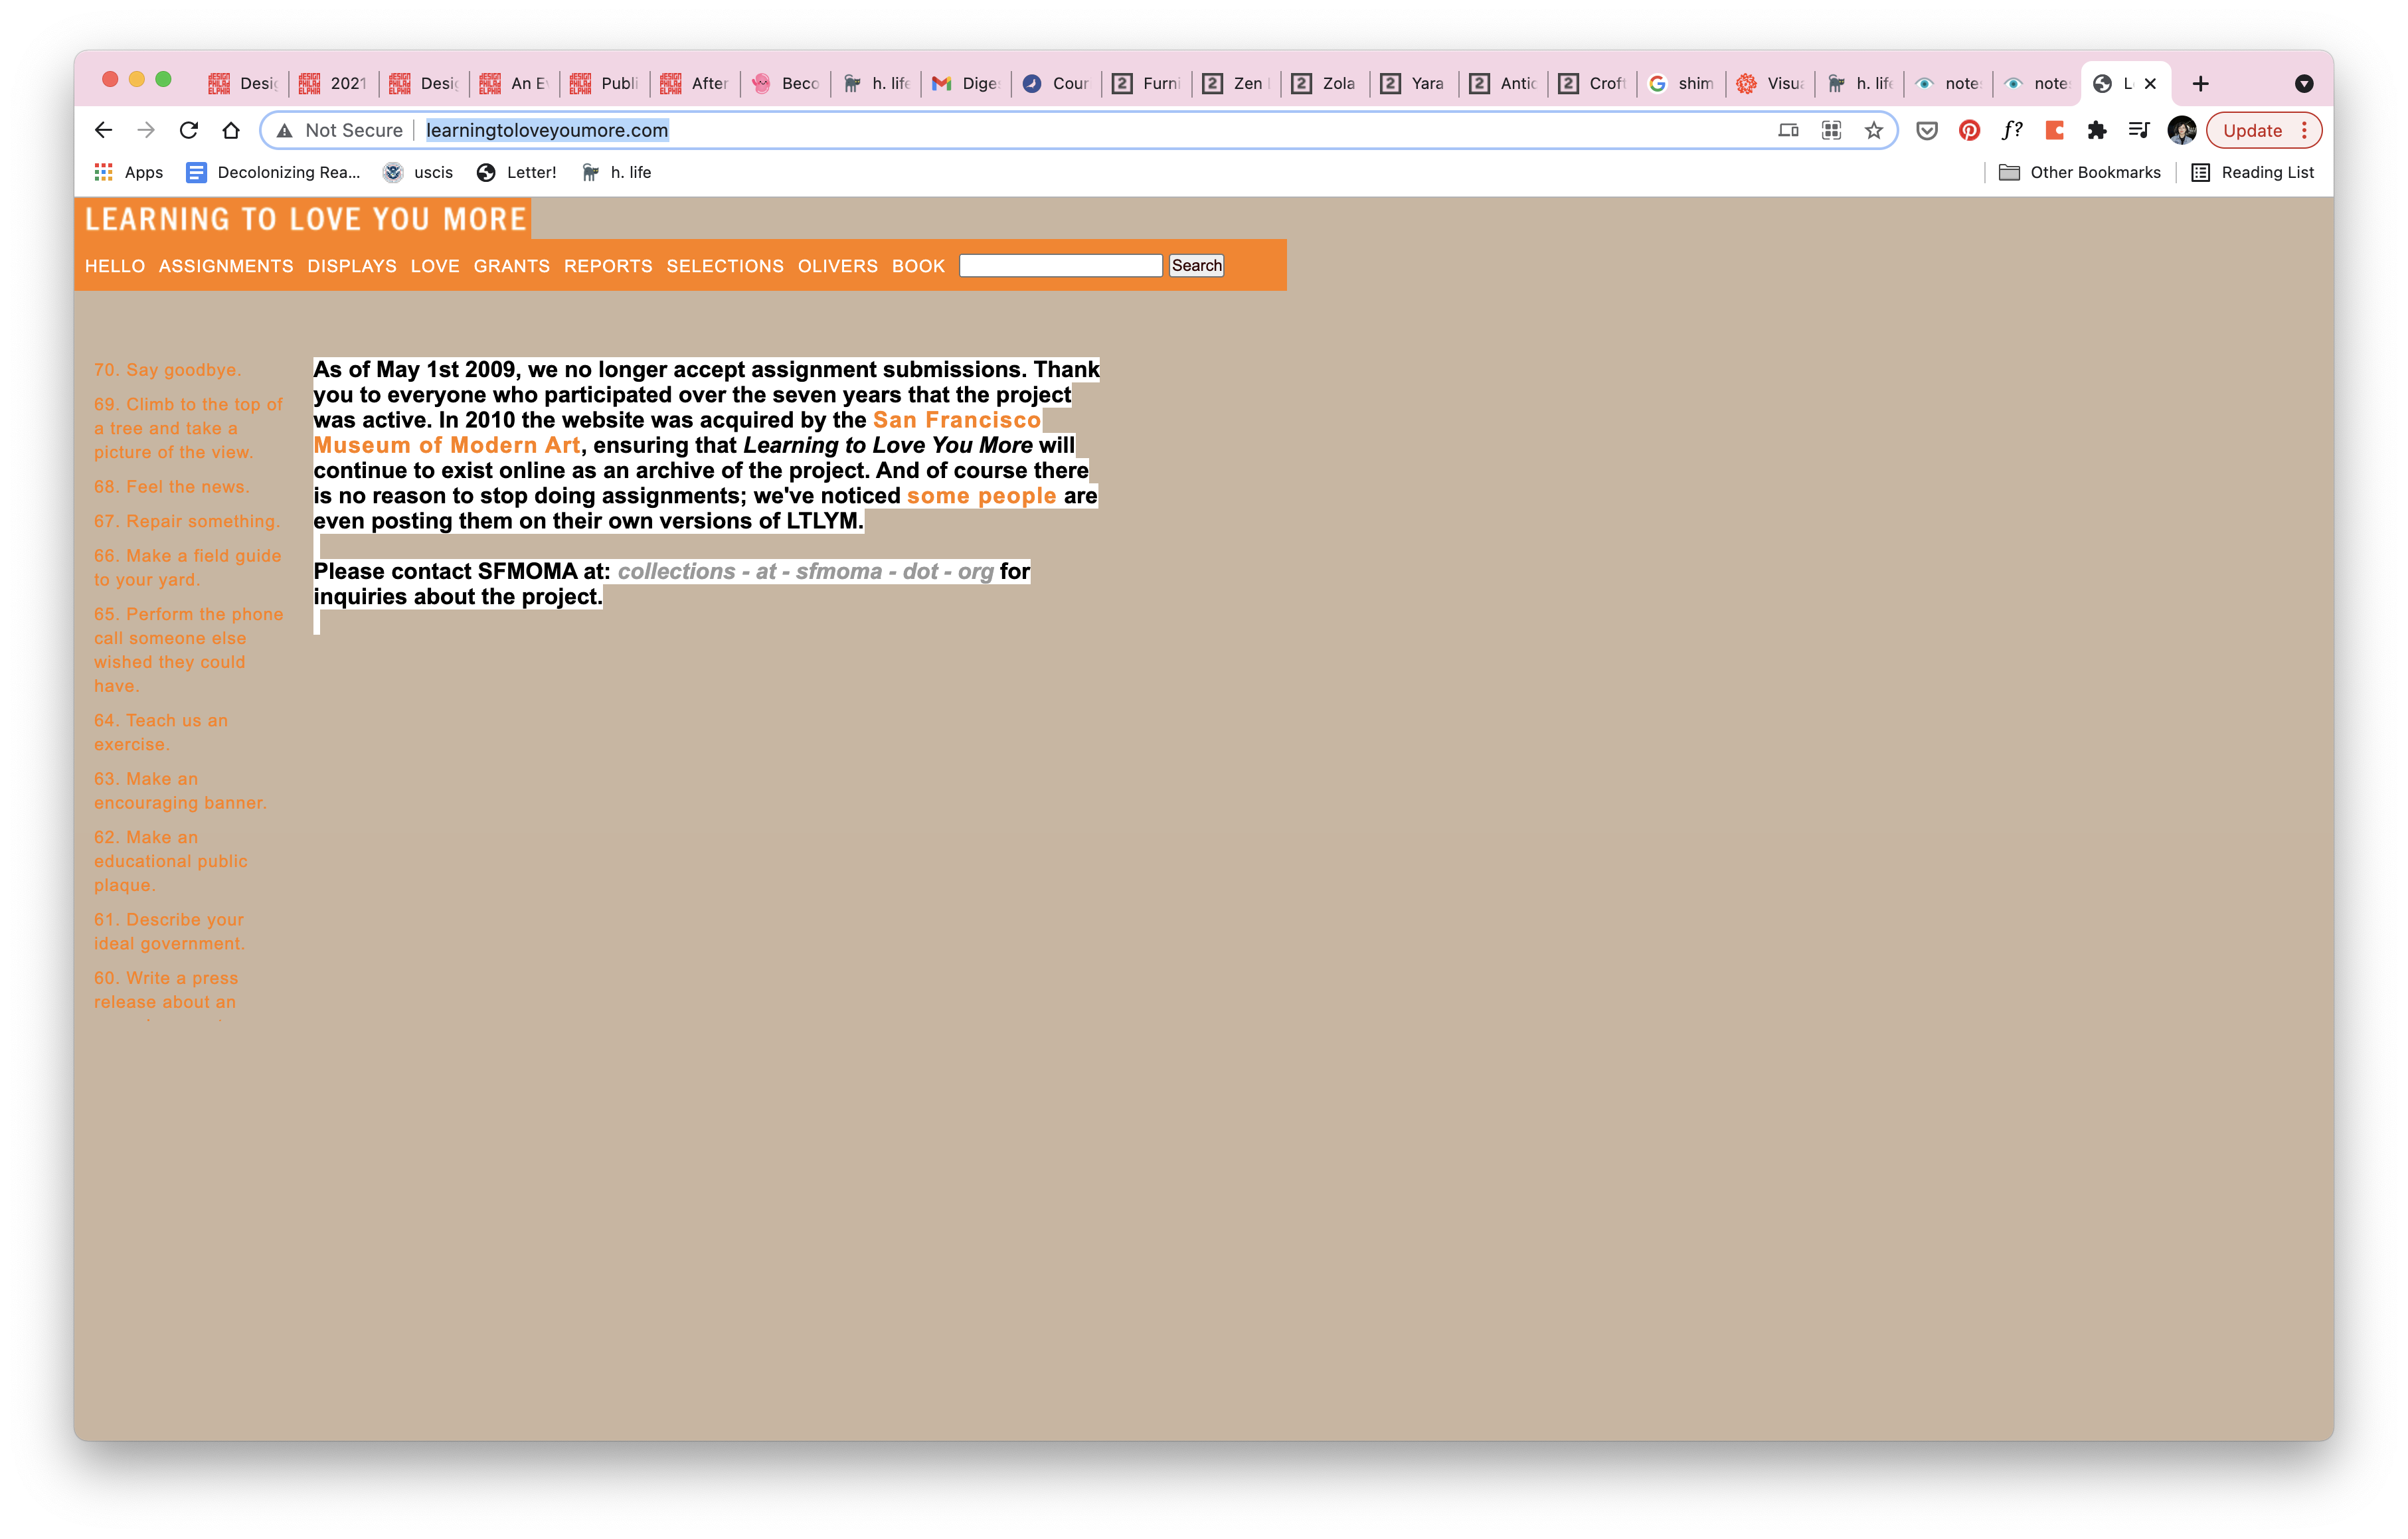2408x1539 pixels.
Task: Open link 70. Say goodbye.
Action: [167, 370]
